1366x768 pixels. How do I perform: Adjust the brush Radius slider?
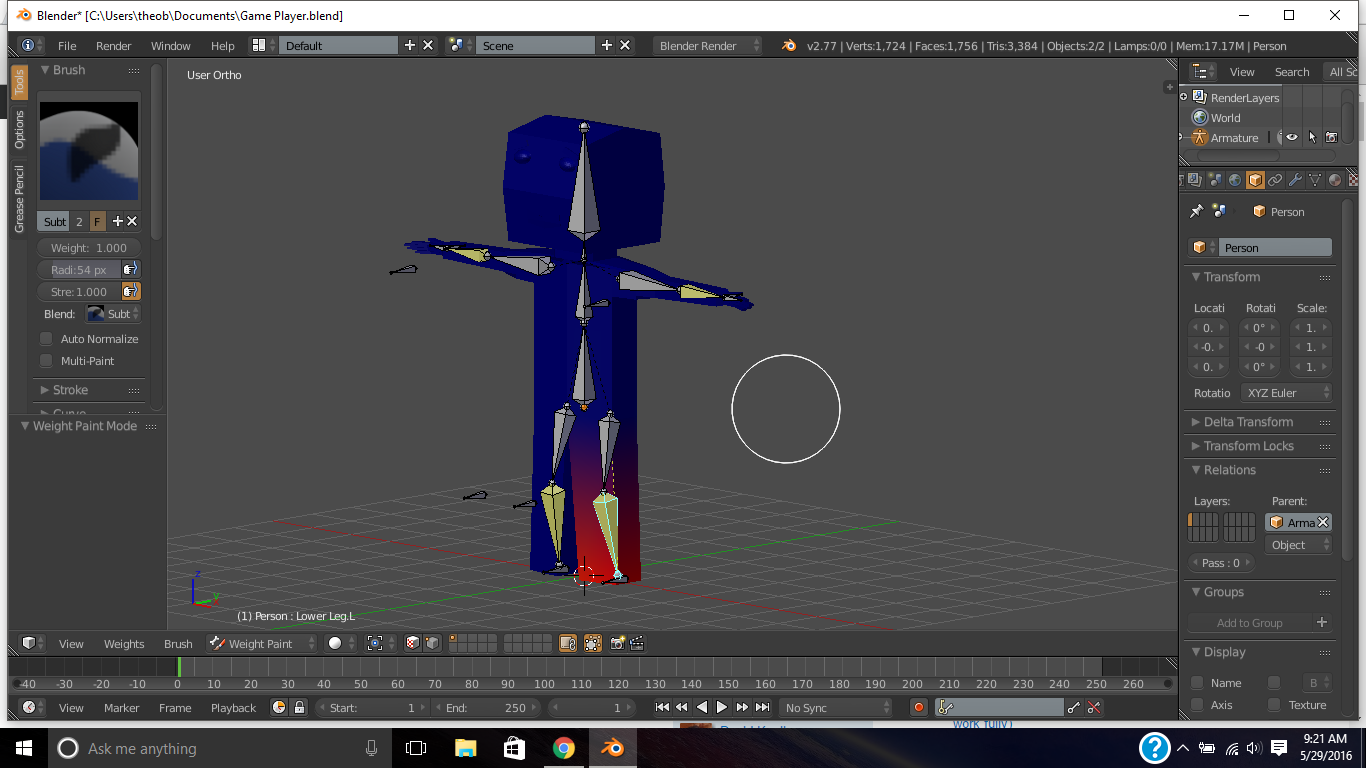click(x=79, y=269)
